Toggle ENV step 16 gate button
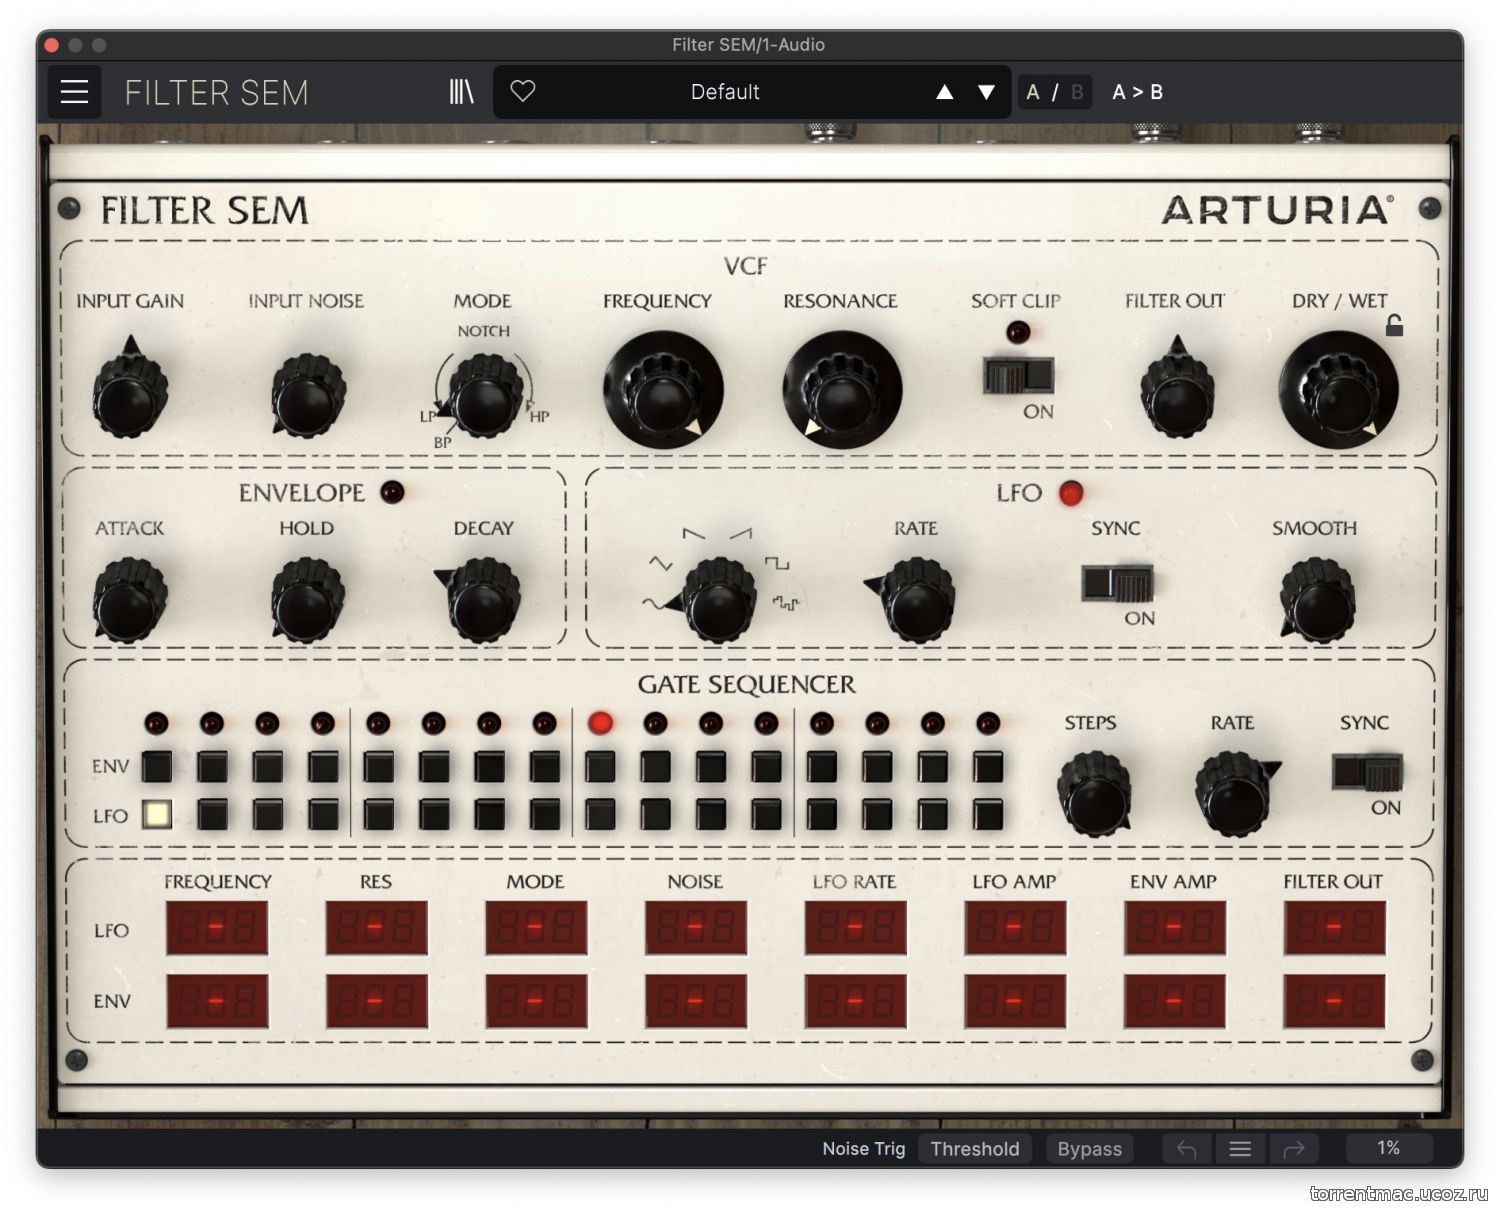The width and height of the screenshot is (1500, 1211). click(x=988, y=766)
